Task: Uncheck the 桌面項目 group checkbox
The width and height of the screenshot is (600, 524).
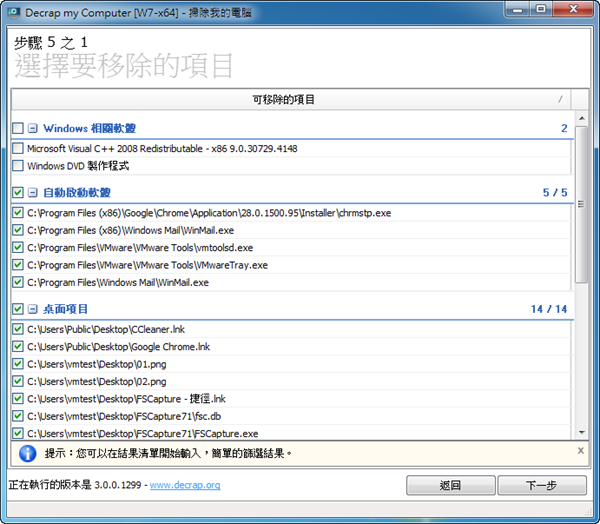Action: tap(18, 309)
